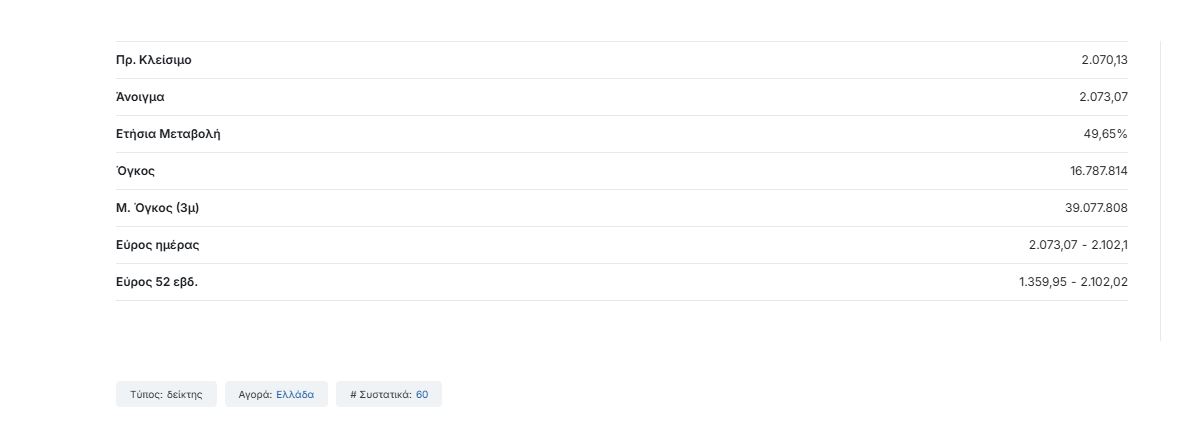Image resolution: width=1178 pixels, height=427 pixels.
Task: Select the 49,65% annual change value
Action: point(1109,134)
